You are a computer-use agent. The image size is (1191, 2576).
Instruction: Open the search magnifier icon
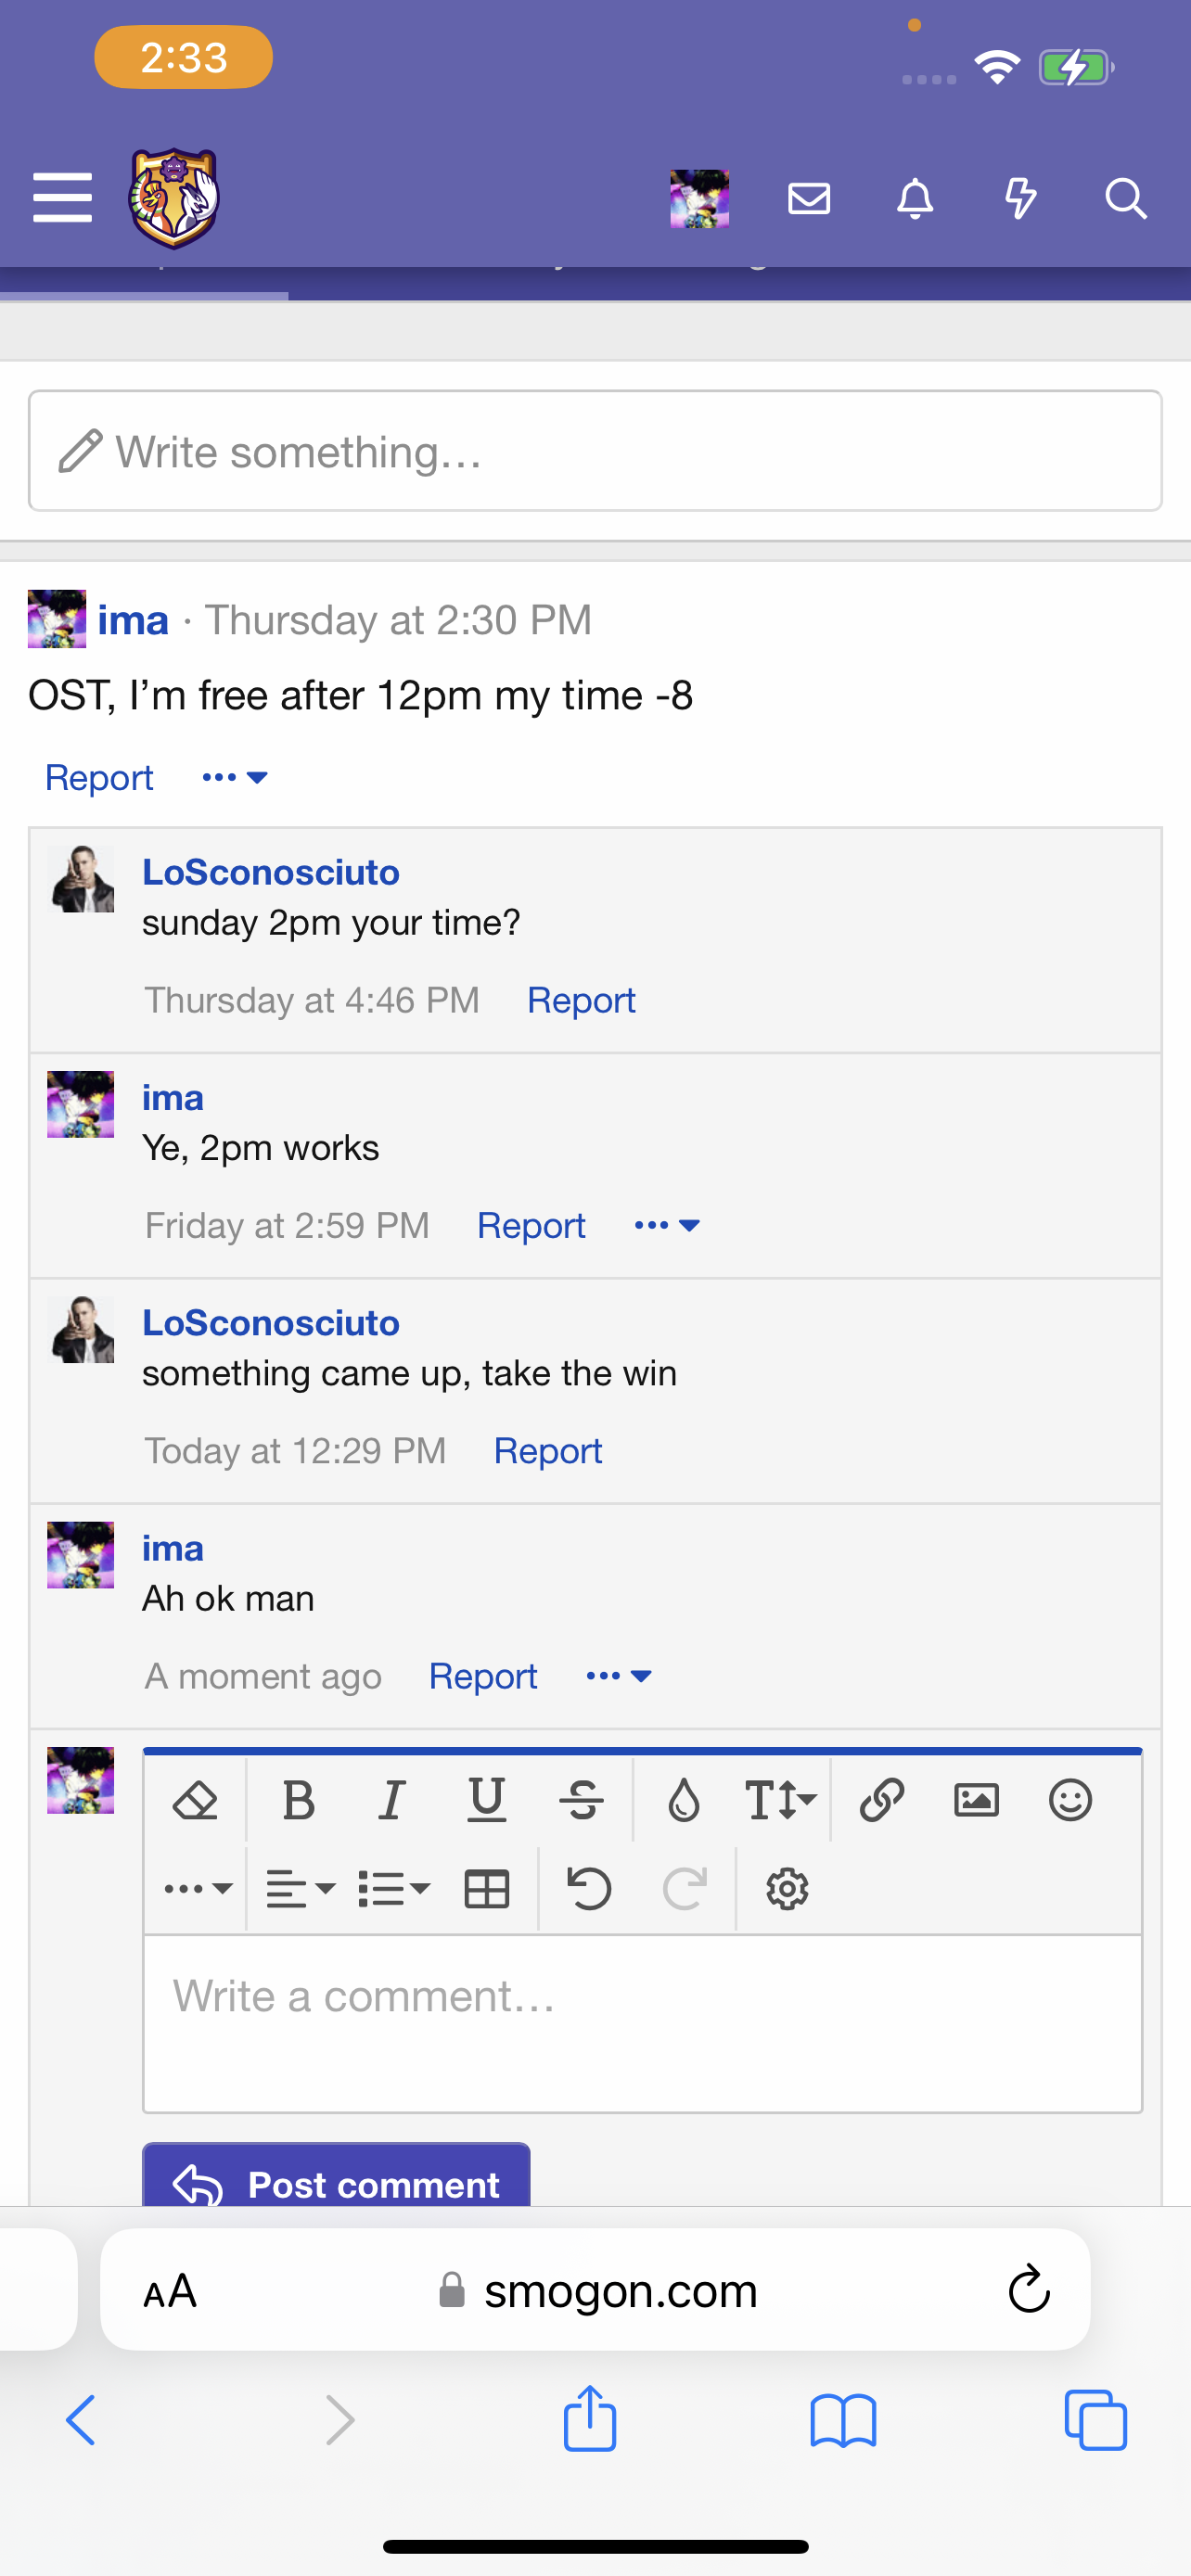(x=1125, y=198)
